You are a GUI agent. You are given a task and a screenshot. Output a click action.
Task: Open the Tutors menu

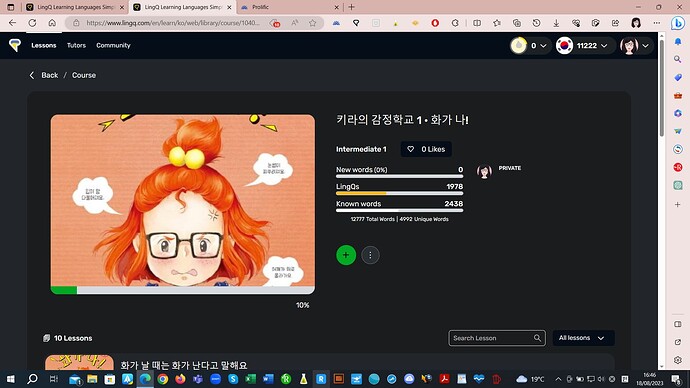76,45
